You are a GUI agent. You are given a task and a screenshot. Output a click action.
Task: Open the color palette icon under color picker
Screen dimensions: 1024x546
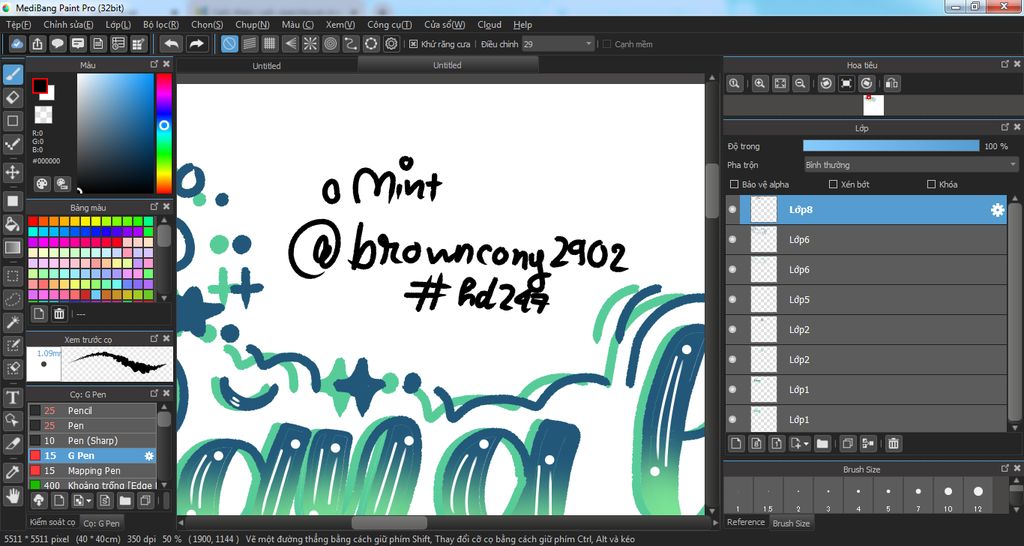[x=42, y=184]
